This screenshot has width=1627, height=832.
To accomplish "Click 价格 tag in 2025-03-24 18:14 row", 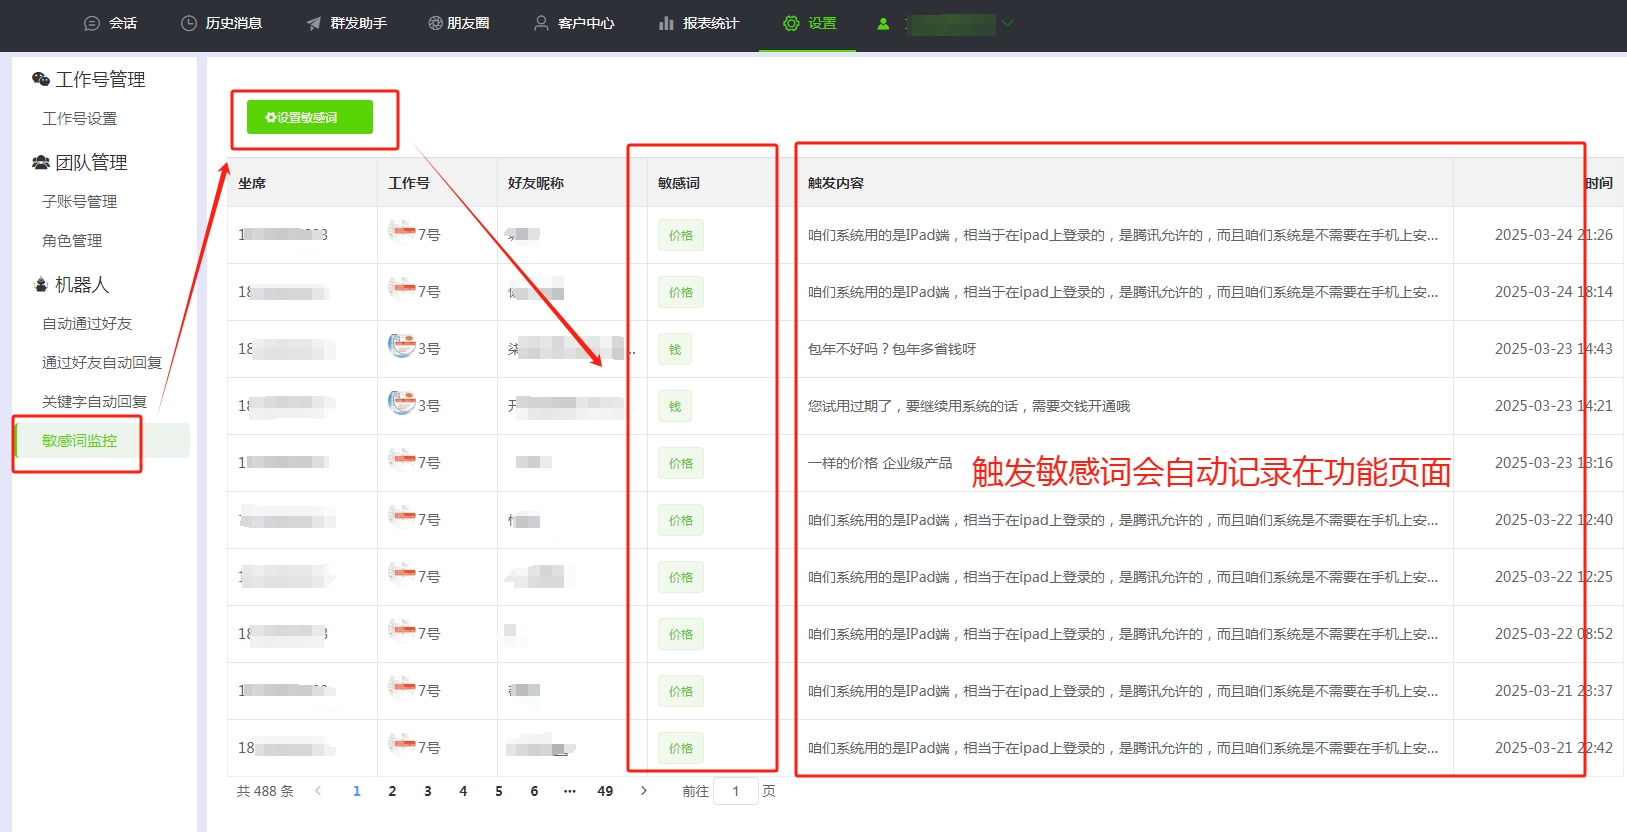I will point(681,292).
